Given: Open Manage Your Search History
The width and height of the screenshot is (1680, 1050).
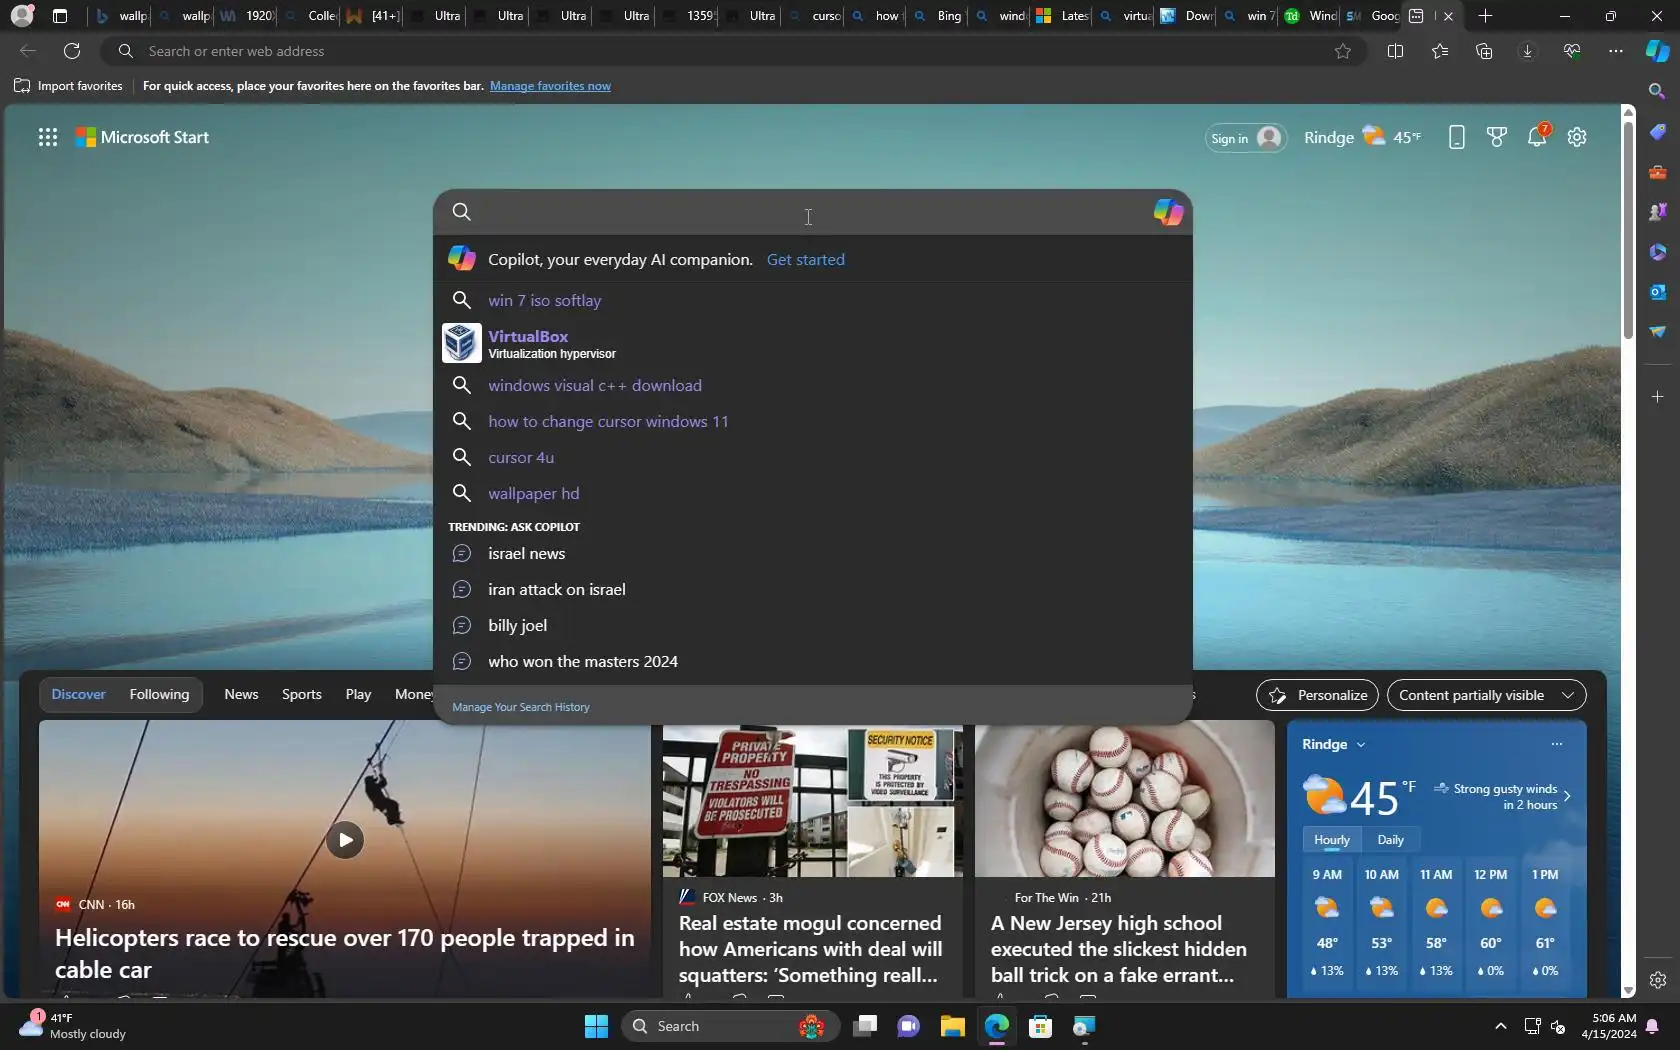Looking at the screenshot, I should 521,707.
